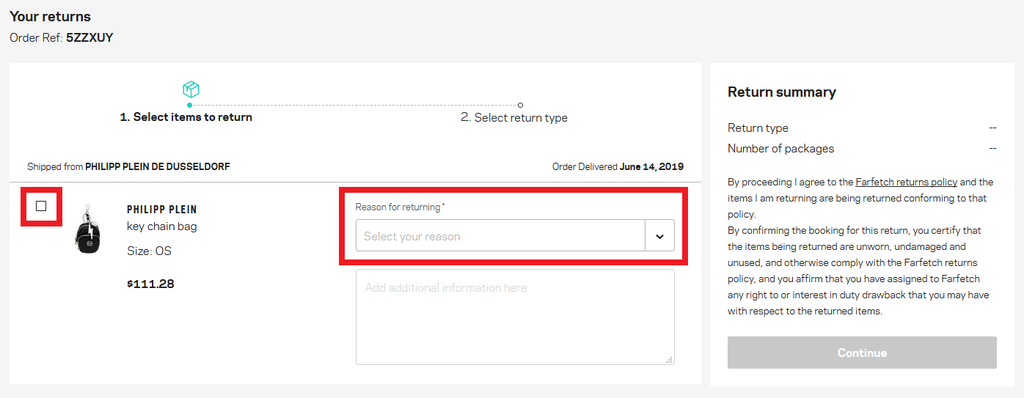Click the 'key chain bag' product title
The height and width of the screenshot is (398, 1024).
point(162,227)
